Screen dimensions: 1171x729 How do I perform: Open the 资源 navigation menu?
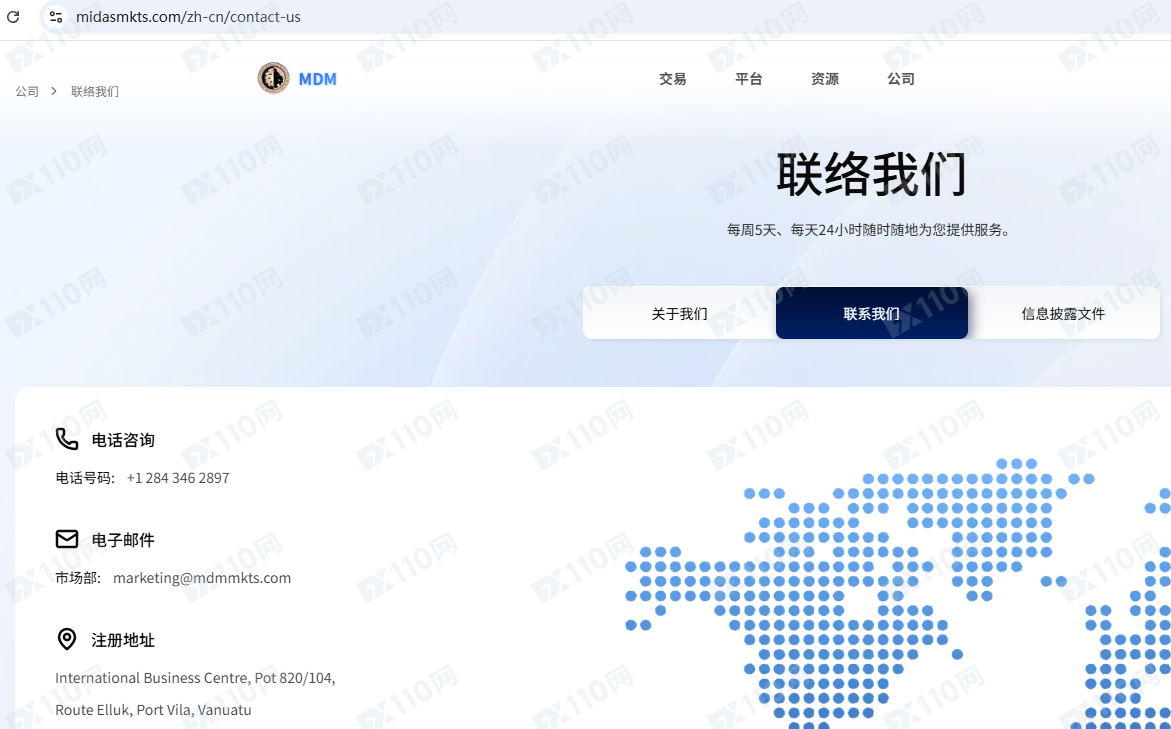[x=824, y=79]
